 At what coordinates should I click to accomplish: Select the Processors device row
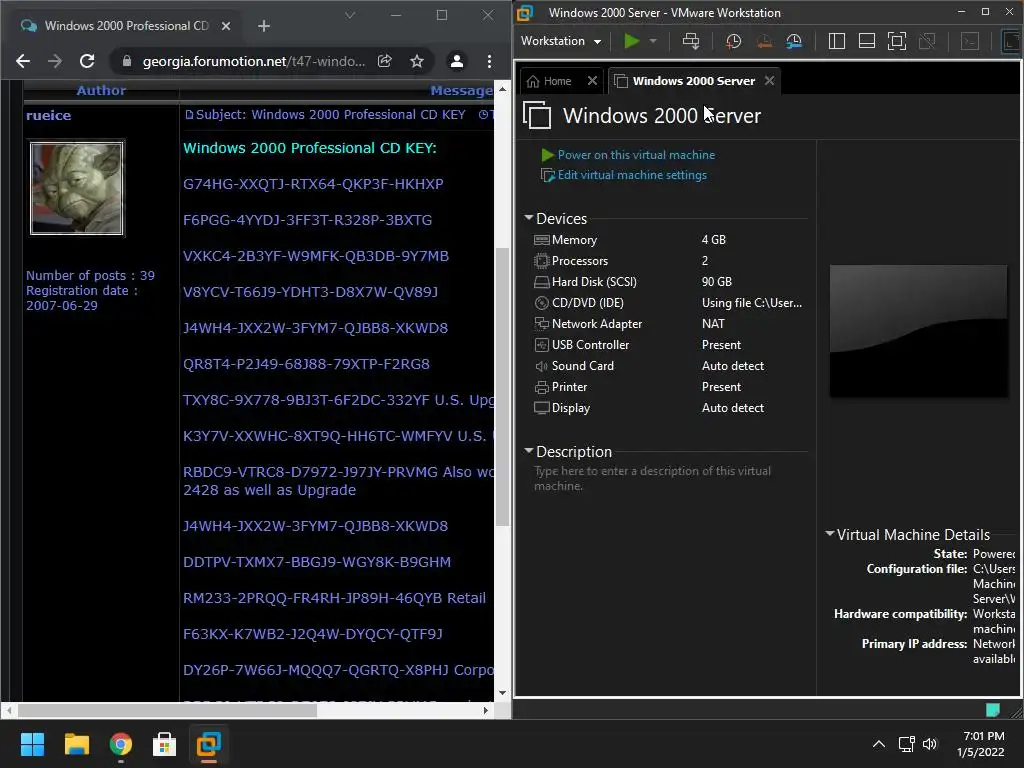(x=669, y=261)
